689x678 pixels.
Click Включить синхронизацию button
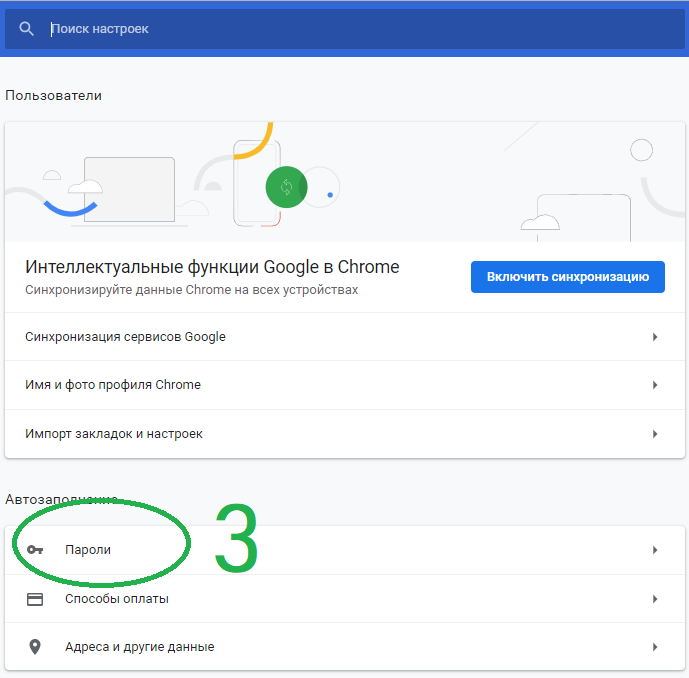coord(568,277)
